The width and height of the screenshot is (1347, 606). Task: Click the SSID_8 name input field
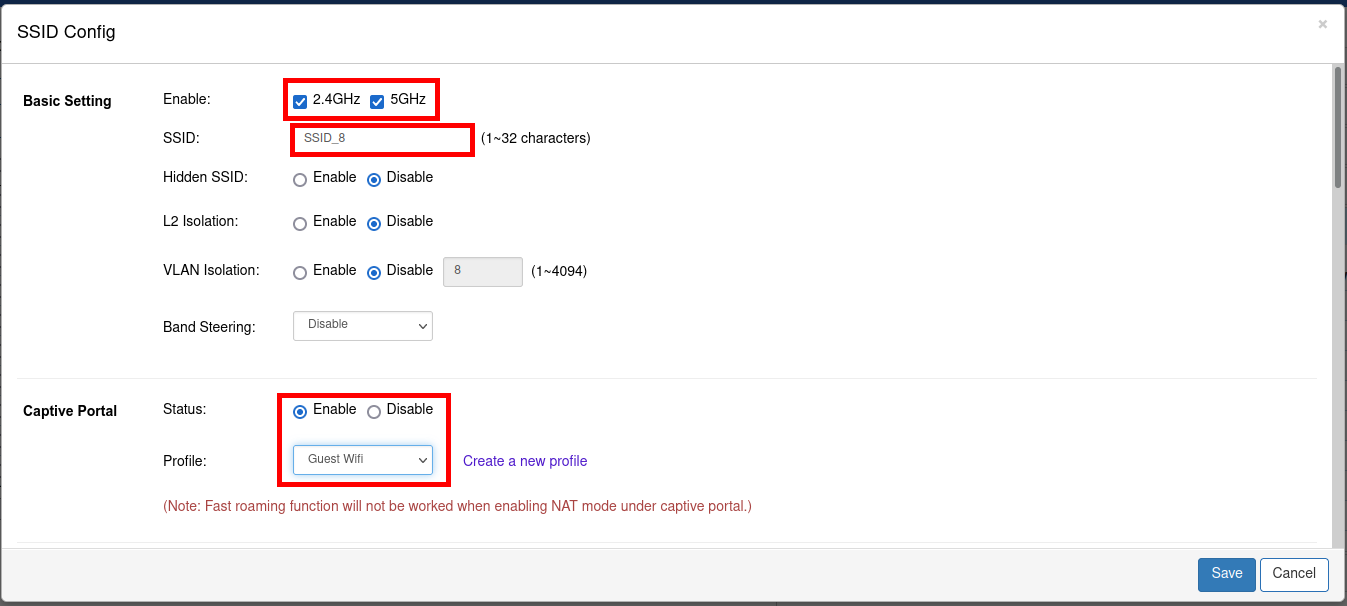tap(382, 140)
